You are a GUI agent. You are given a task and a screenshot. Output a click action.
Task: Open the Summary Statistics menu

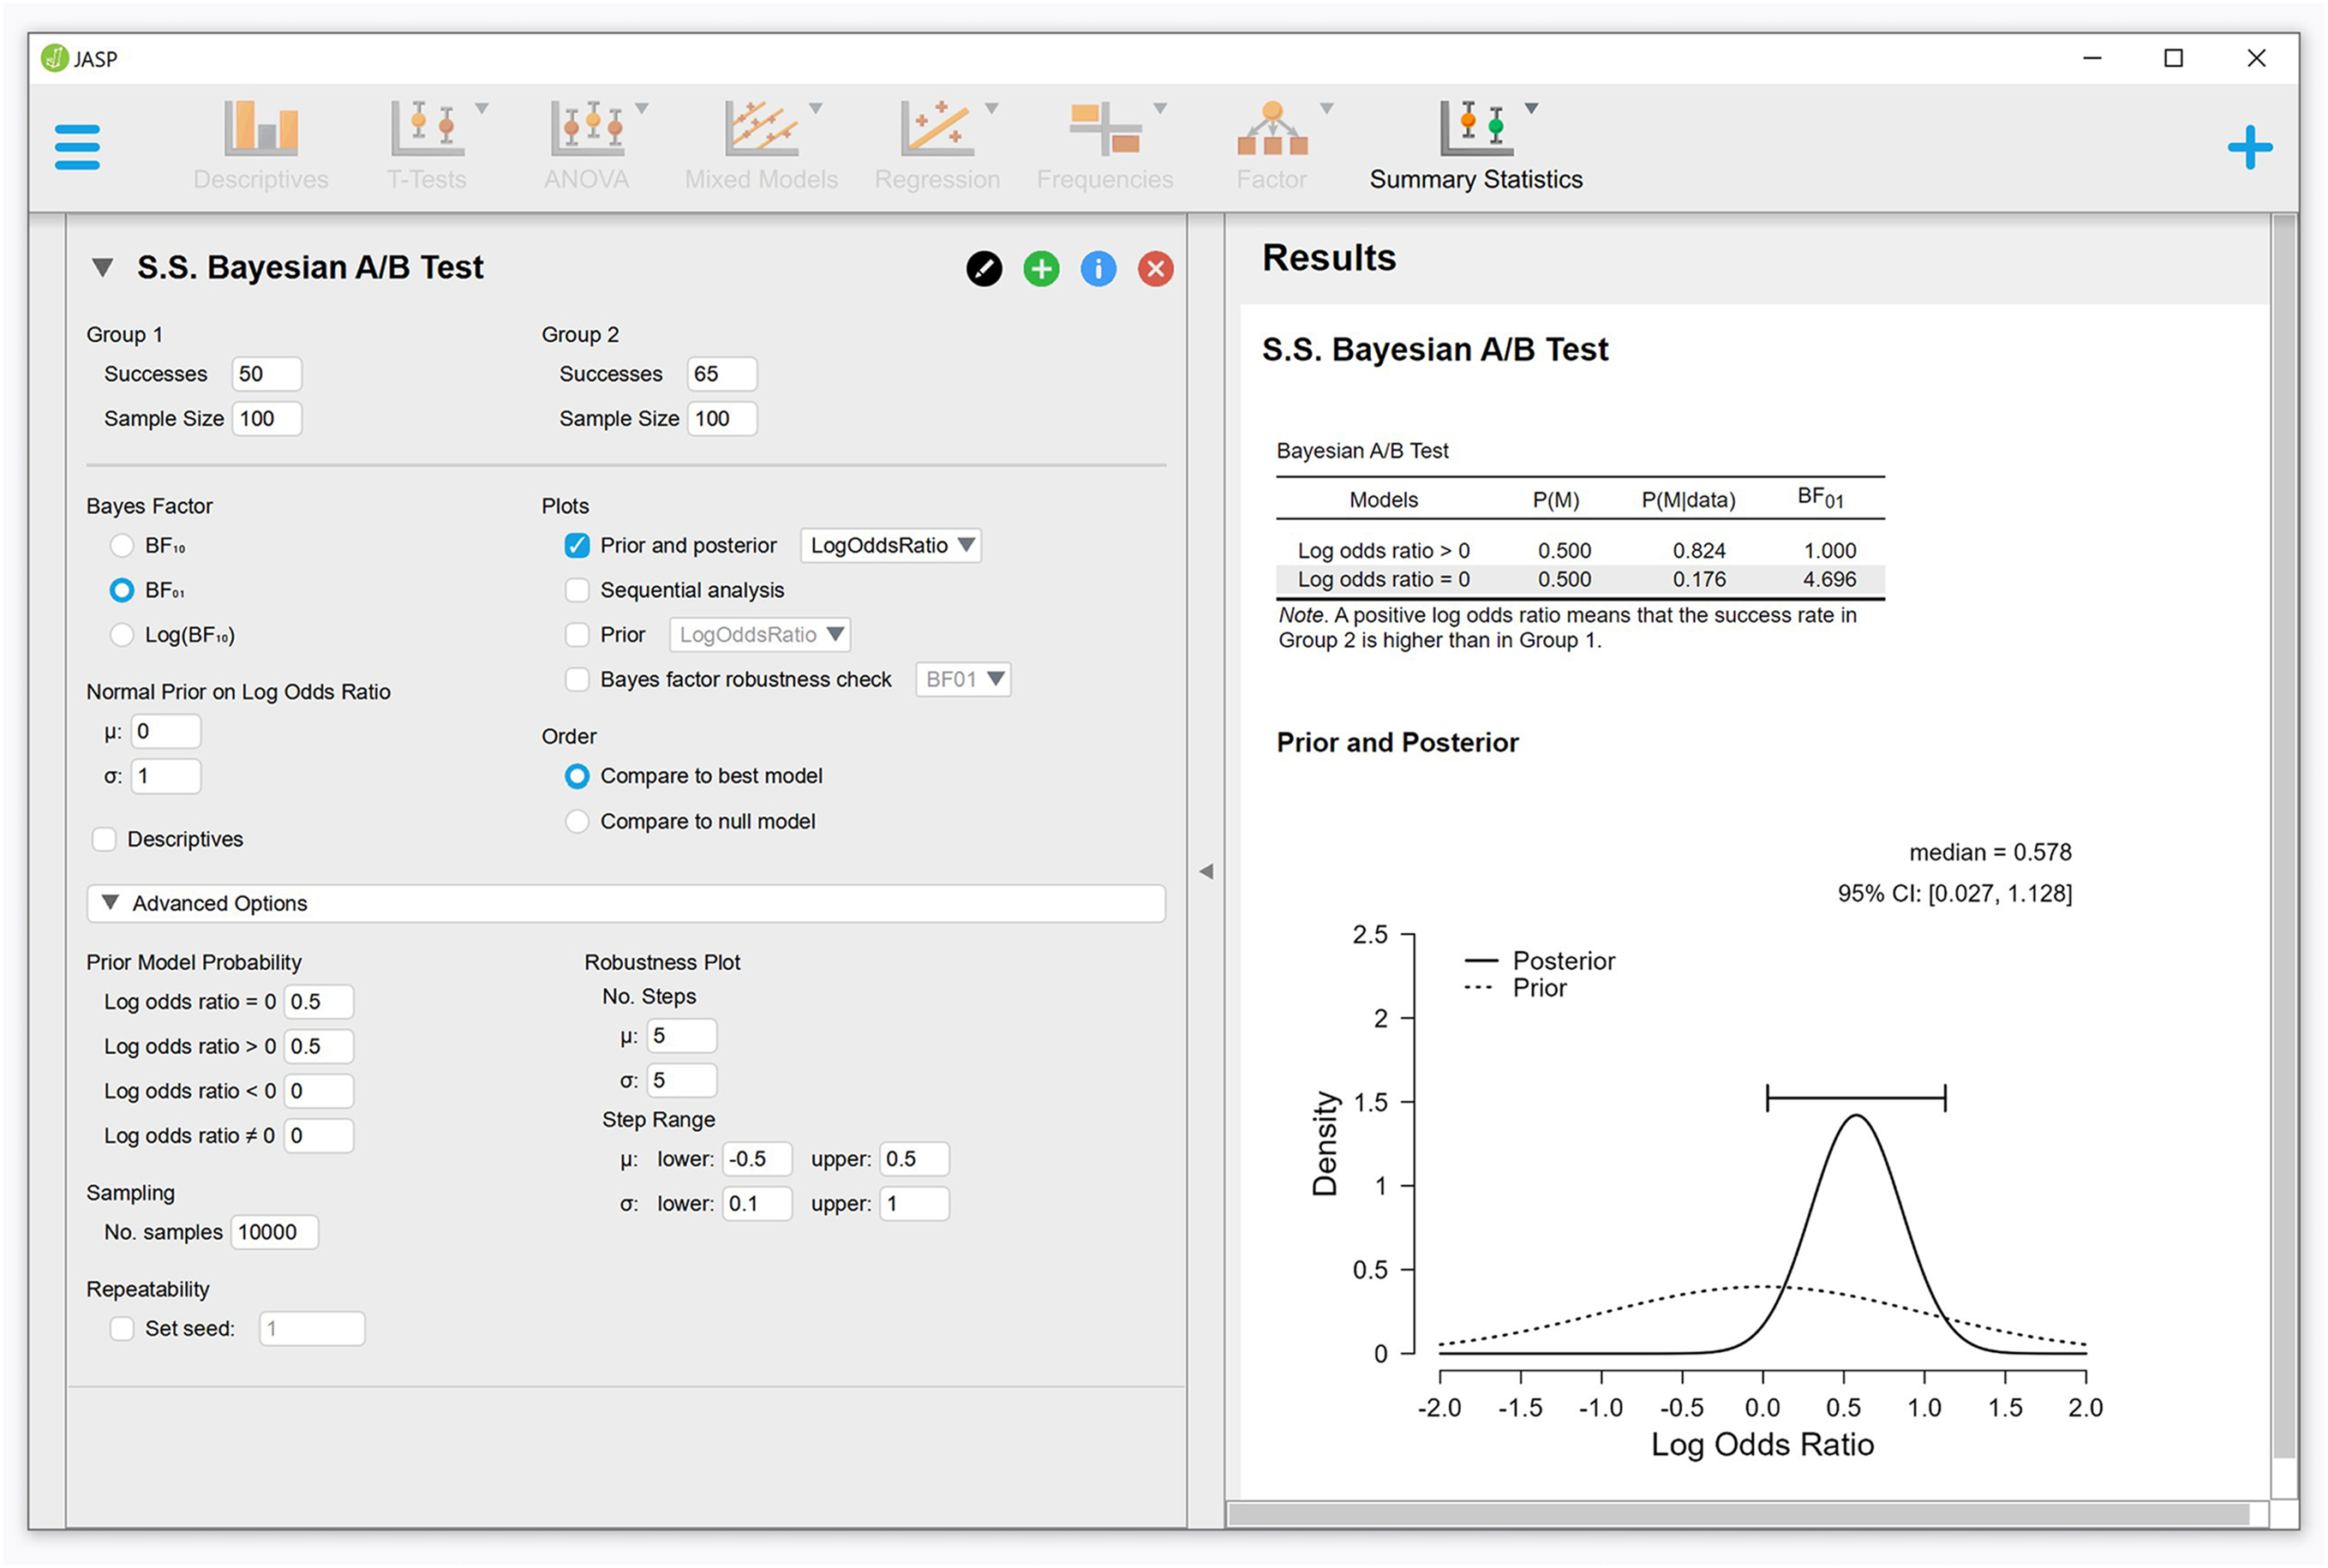[1476, 145]
